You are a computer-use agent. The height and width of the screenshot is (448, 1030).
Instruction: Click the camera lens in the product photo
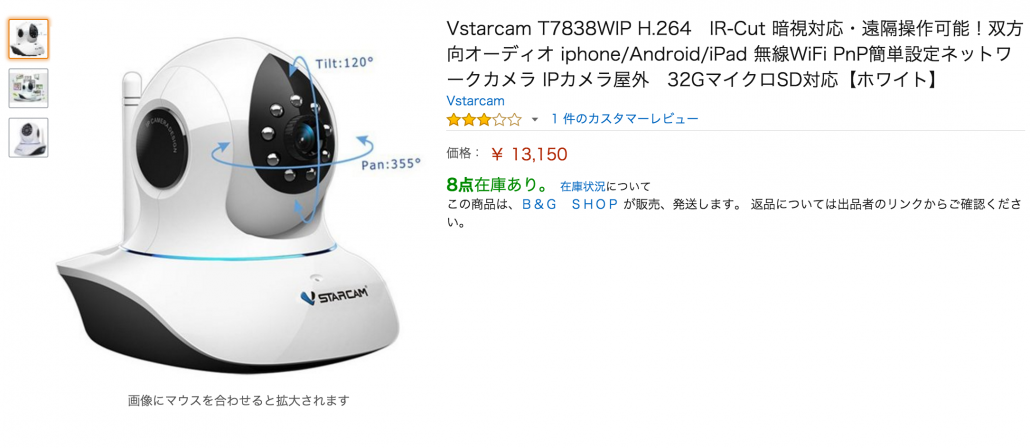(305, 133)
